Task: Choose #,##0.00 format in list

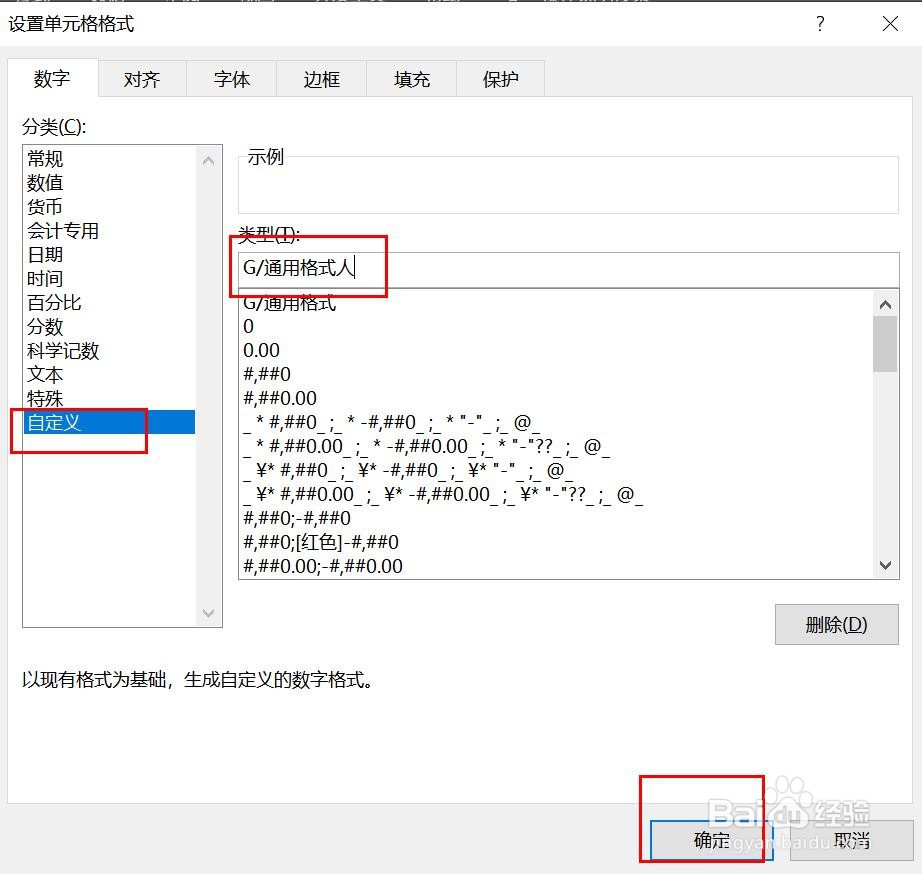Action: coord(556,398)
